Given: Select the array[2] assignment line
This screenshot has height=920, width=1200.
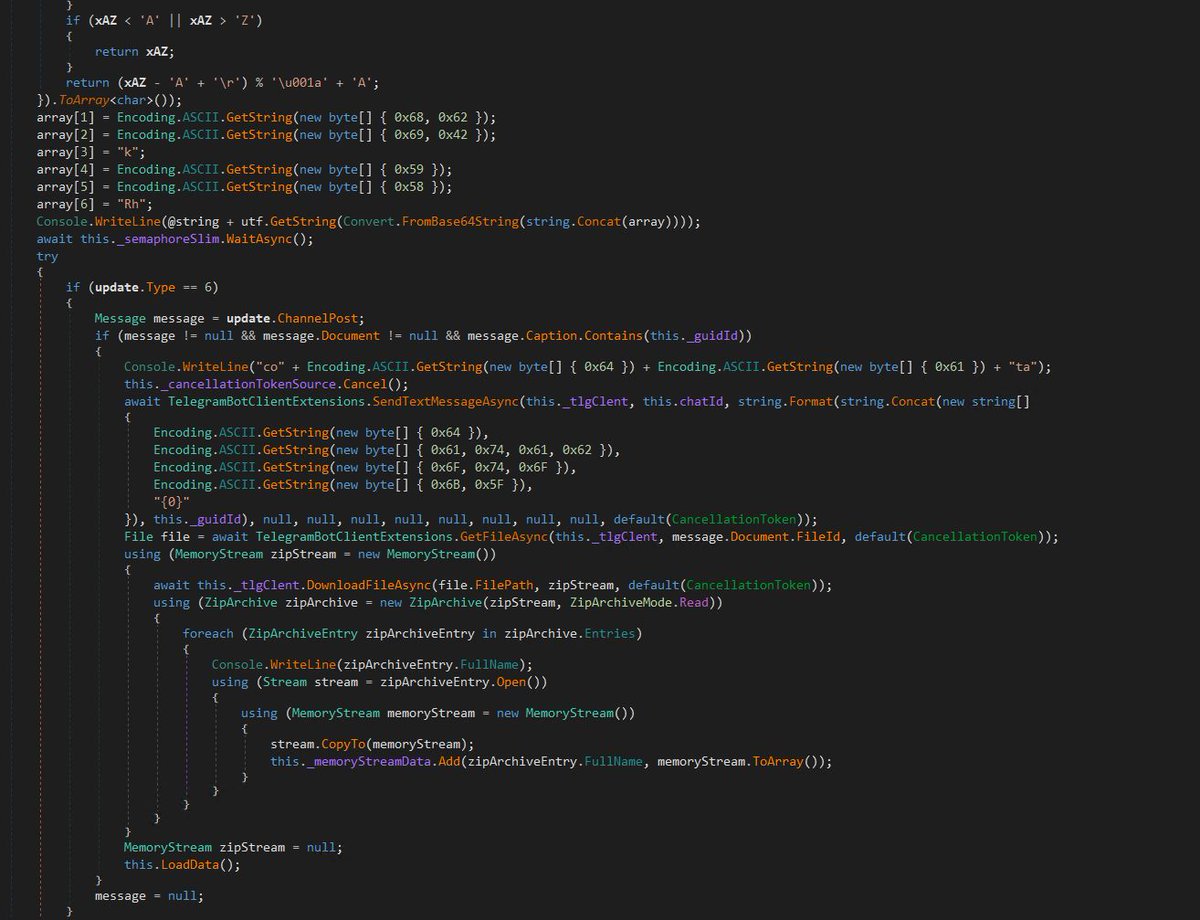Looking at the screenshot, I should coord(266,134).
